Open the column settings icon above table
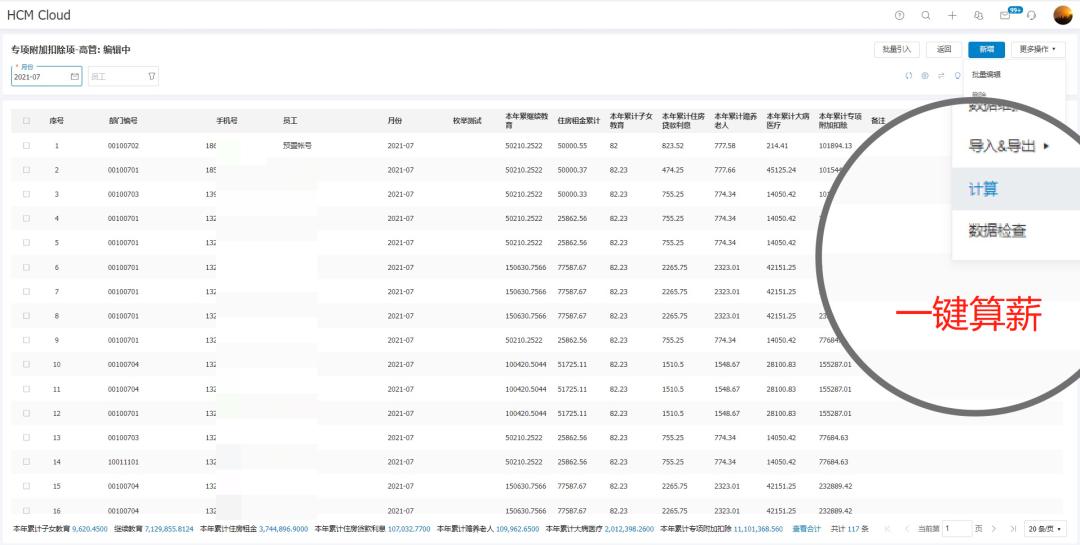1080x545 pixels. [x=925, y=76]
